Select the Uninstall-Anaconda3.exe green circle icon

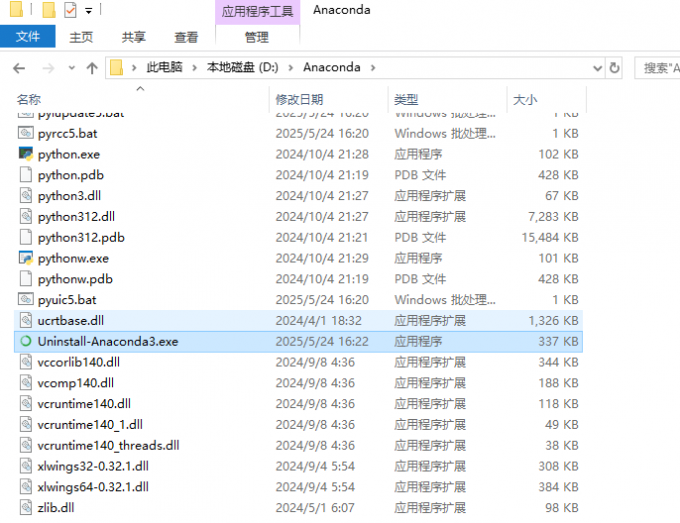click(x=26, y=341)
